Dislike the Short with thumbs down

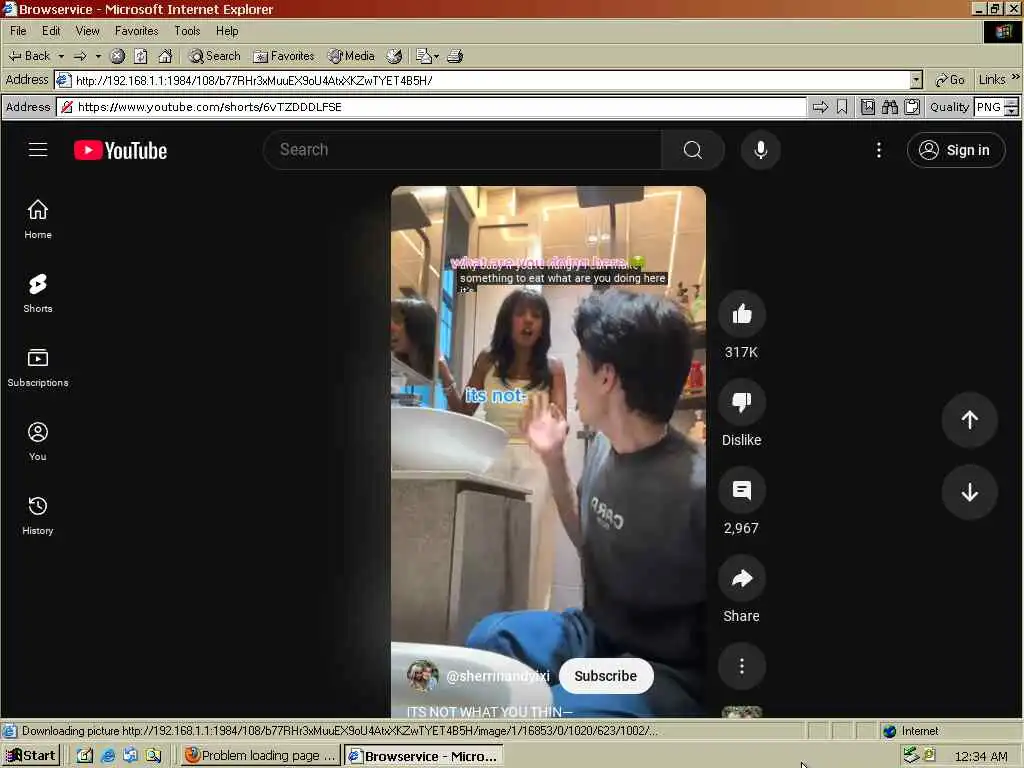tap(742, 402)
